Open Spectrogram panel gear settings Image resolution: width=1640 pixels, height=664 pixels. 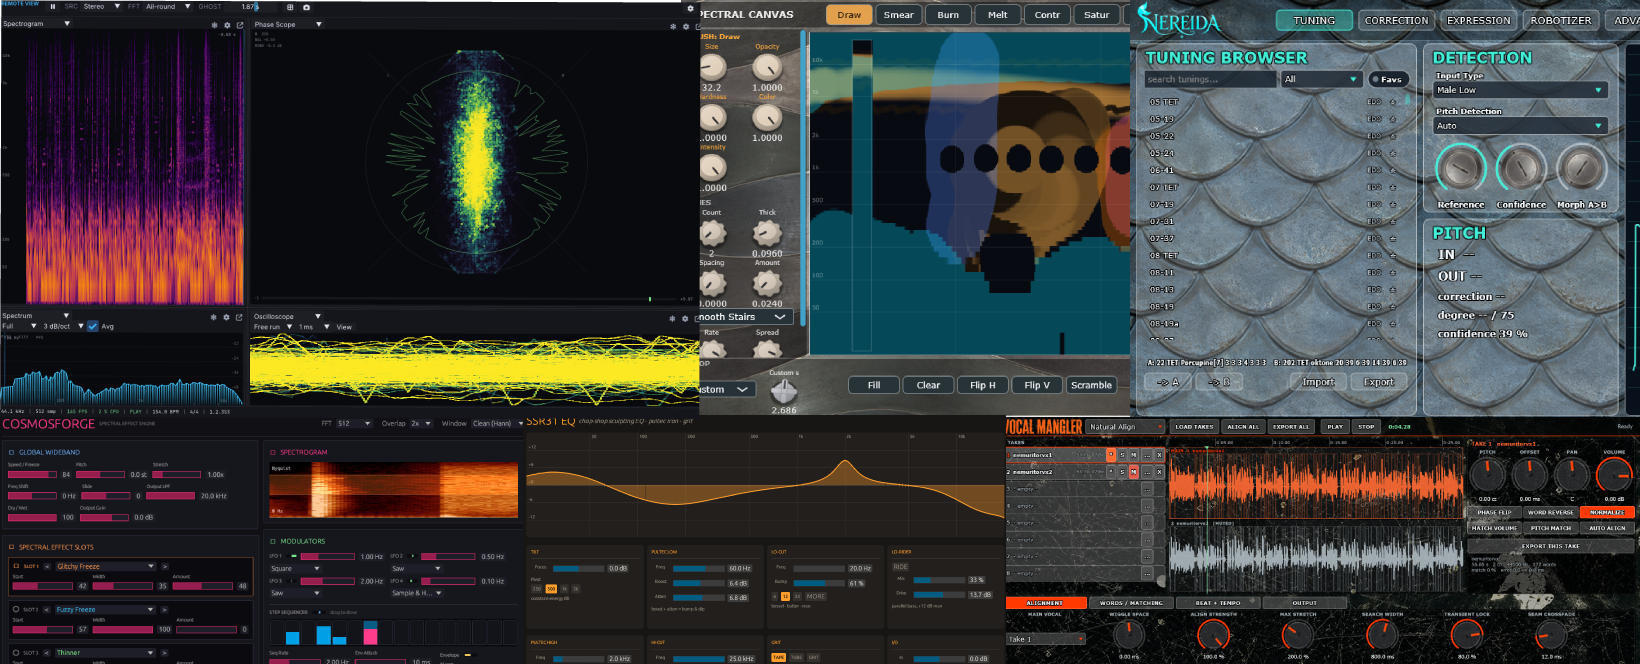click(x=227, y=25)
